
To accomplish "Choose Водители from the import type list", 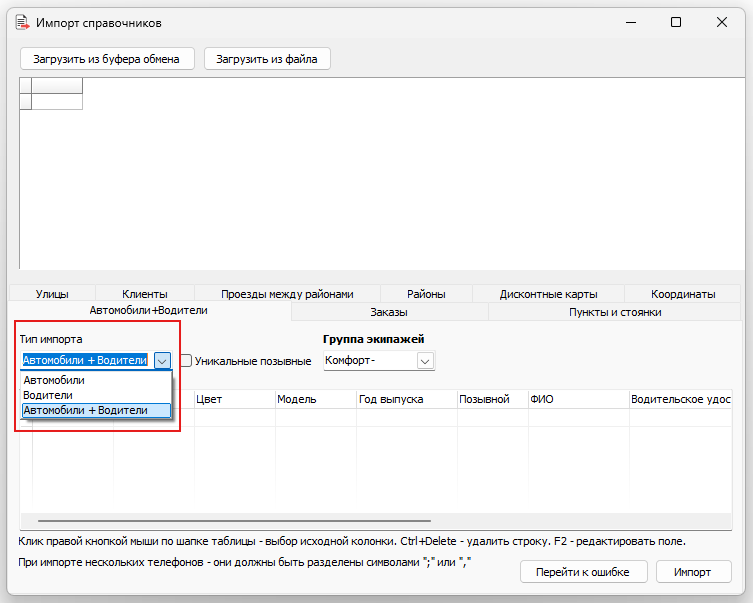I will coord(48,395).
